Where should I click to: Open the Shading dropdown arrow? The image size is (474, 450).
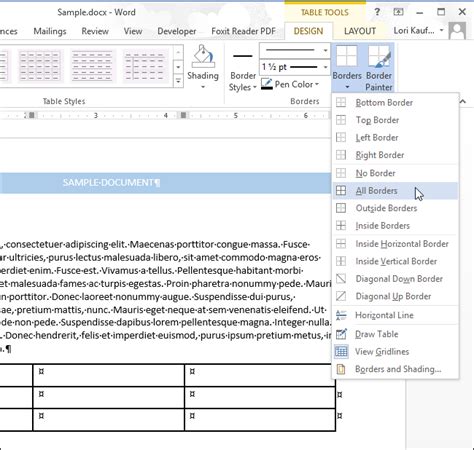pyautogui.click(x=203, y=87)
